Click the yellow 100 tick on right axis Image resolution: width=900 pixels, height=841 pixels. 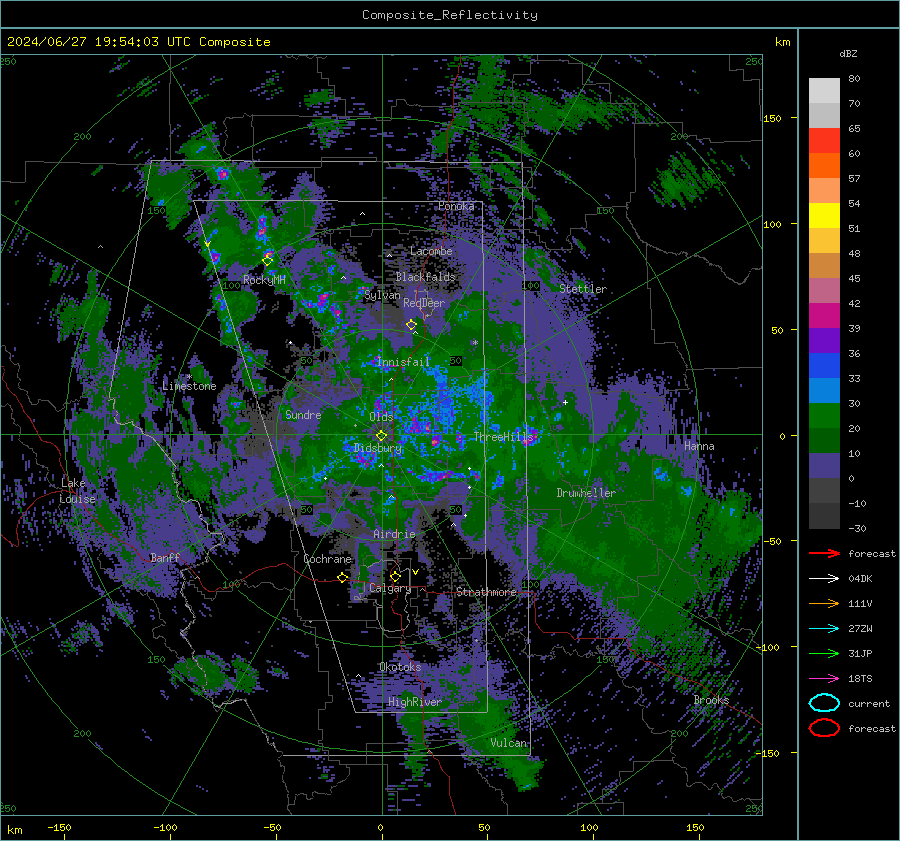tap(772, 224)
